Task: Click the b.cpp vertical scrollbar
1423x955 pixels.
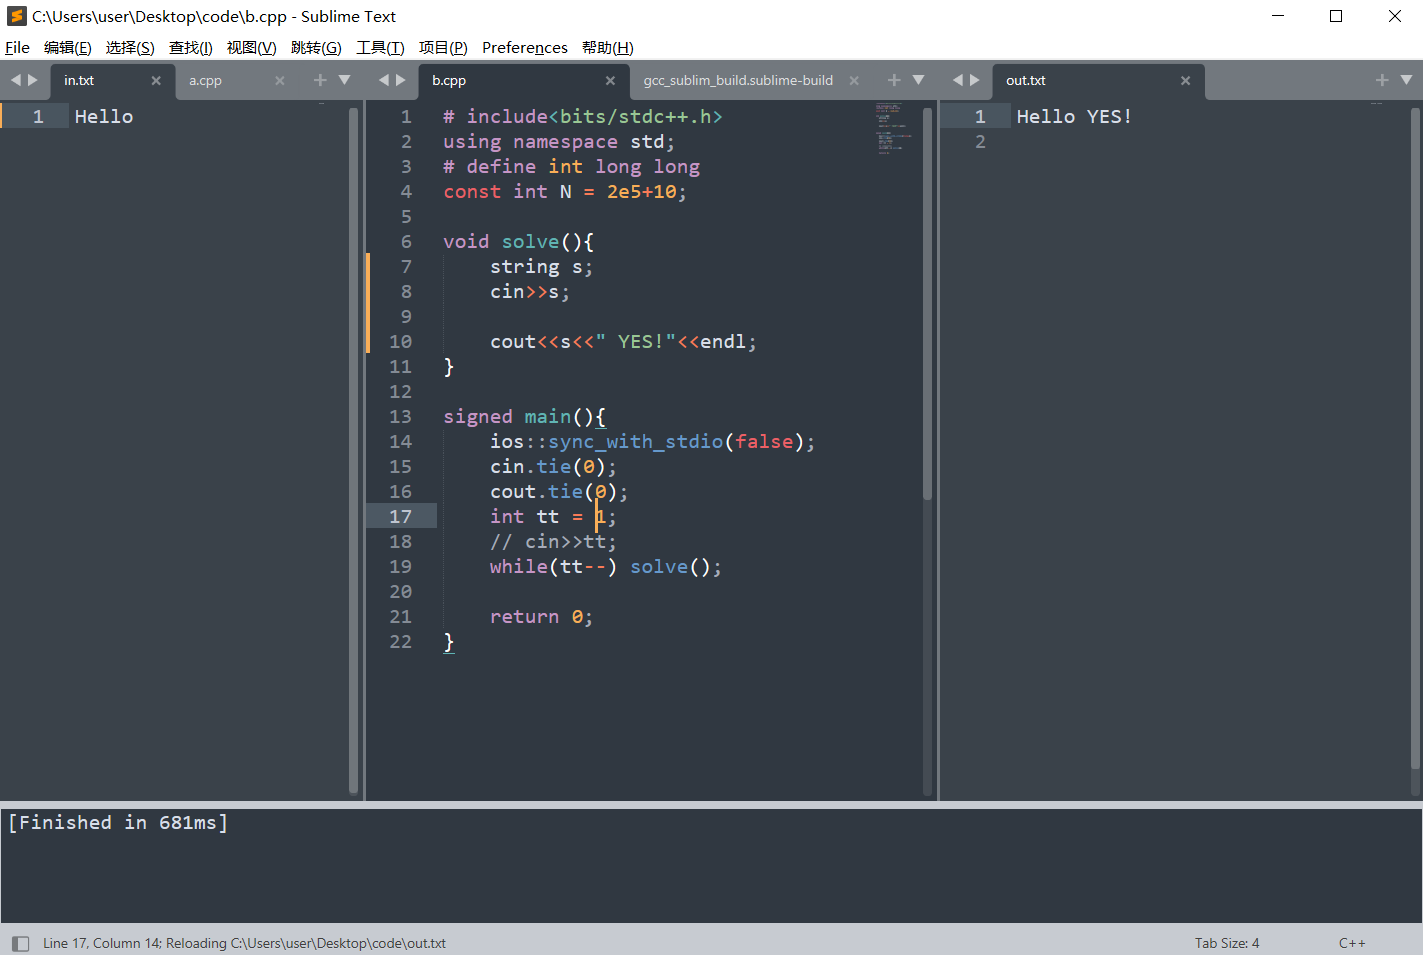Action: click(927, 300)
